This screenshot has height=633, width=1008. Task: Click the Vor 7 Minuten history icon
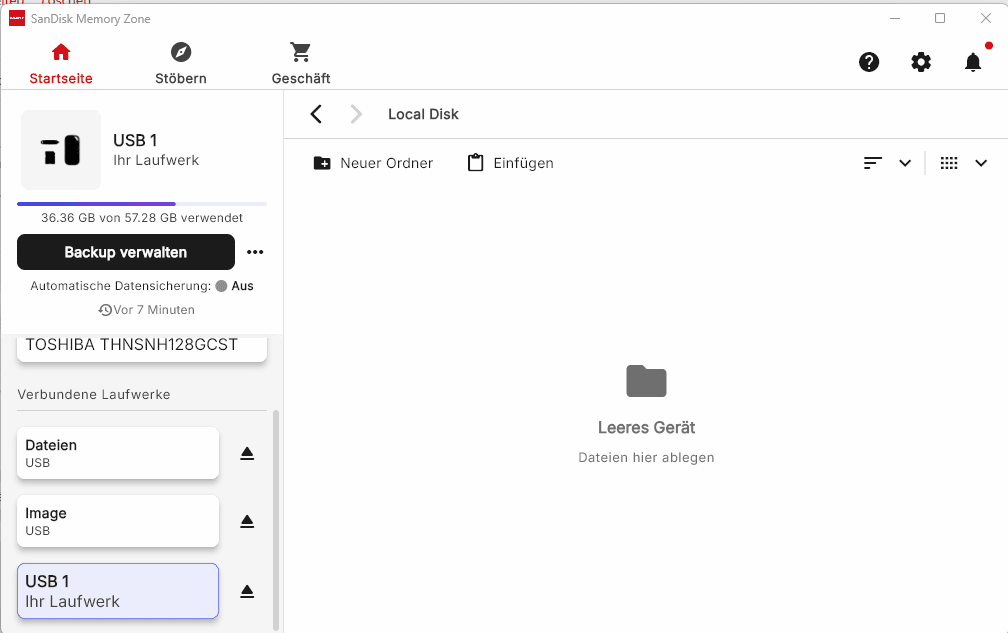pos(105,310)
